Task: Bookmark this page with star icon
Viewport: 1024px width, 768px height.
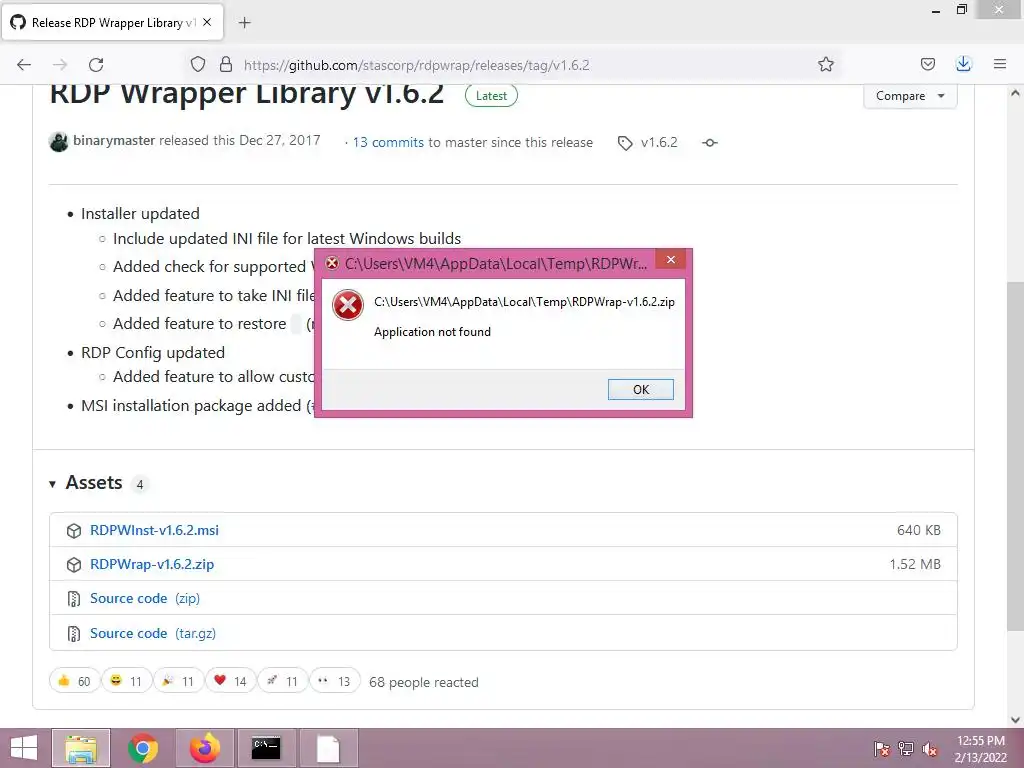Action: [x=825, y=65]
